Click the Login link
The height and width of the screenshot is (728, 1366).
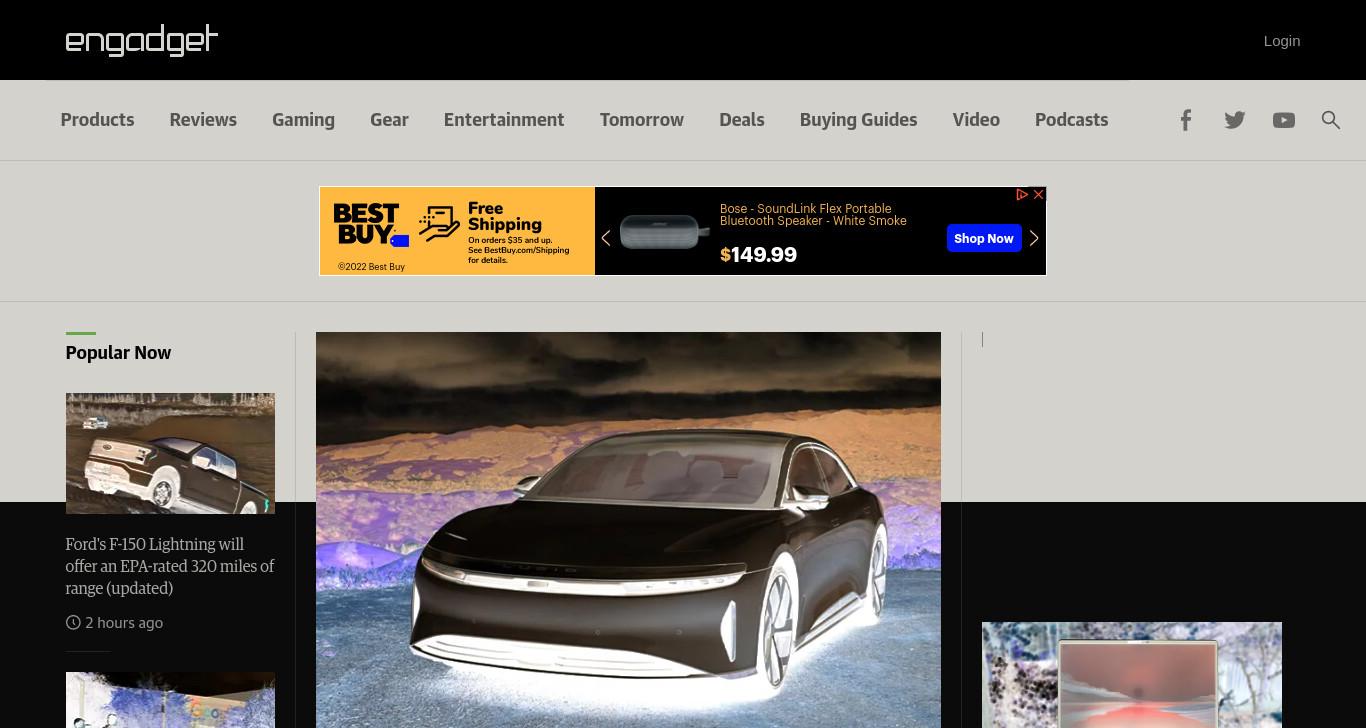[1282, 41]
